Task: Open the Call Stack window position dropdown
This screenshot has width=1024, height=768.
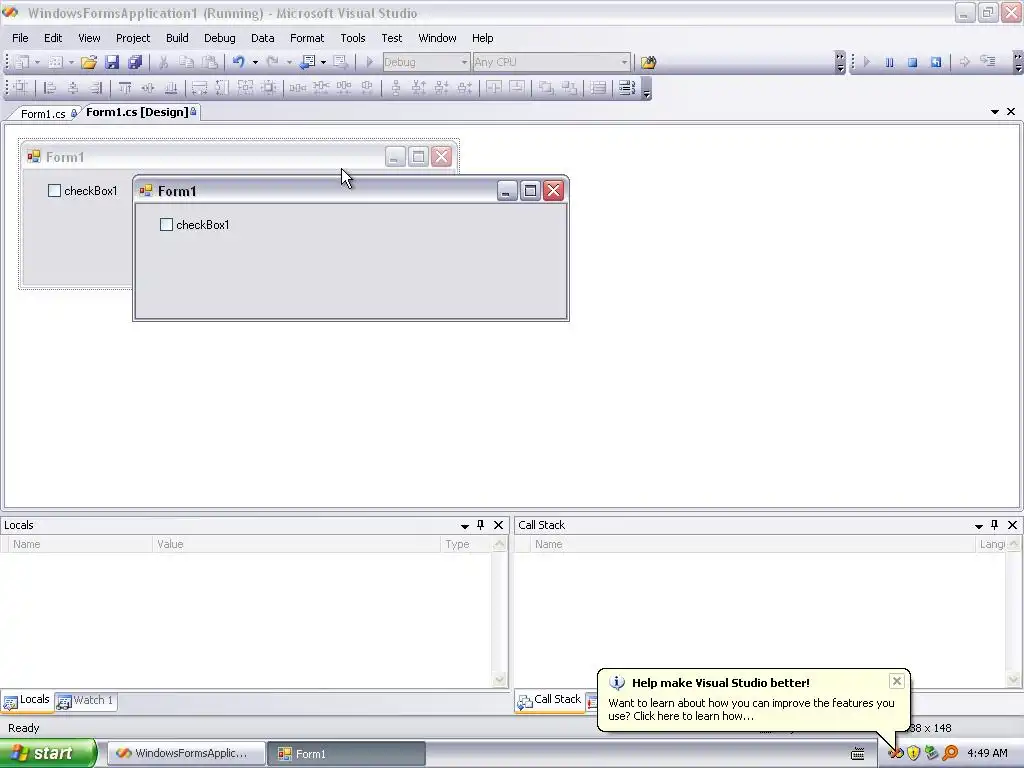Action: click(x=978, y=526)
